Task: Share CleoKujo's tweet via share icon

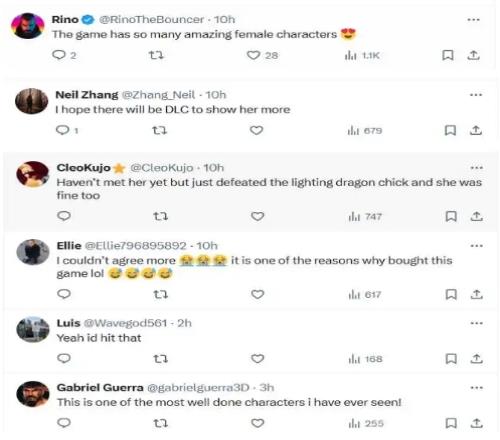Action: click(x=477, y=216)
